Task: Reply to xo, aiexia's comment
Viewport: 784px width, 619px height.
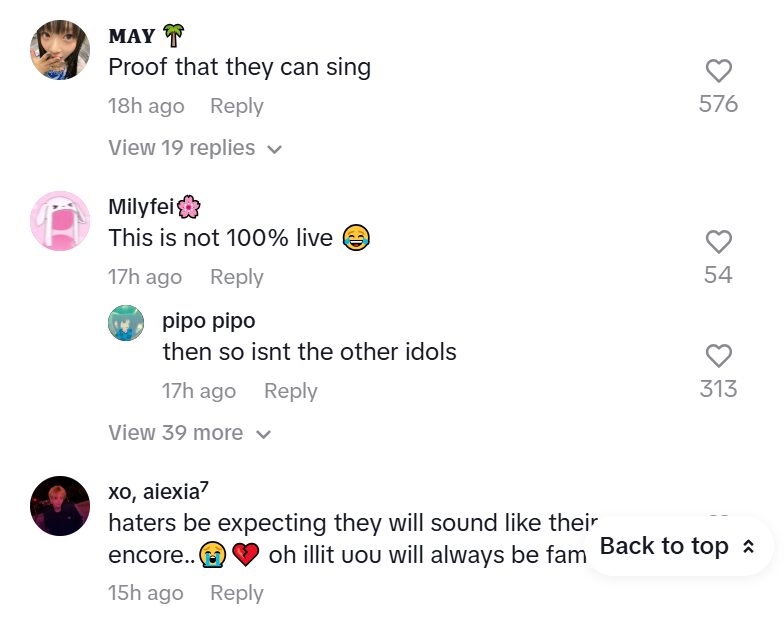Action: (237, 592)
